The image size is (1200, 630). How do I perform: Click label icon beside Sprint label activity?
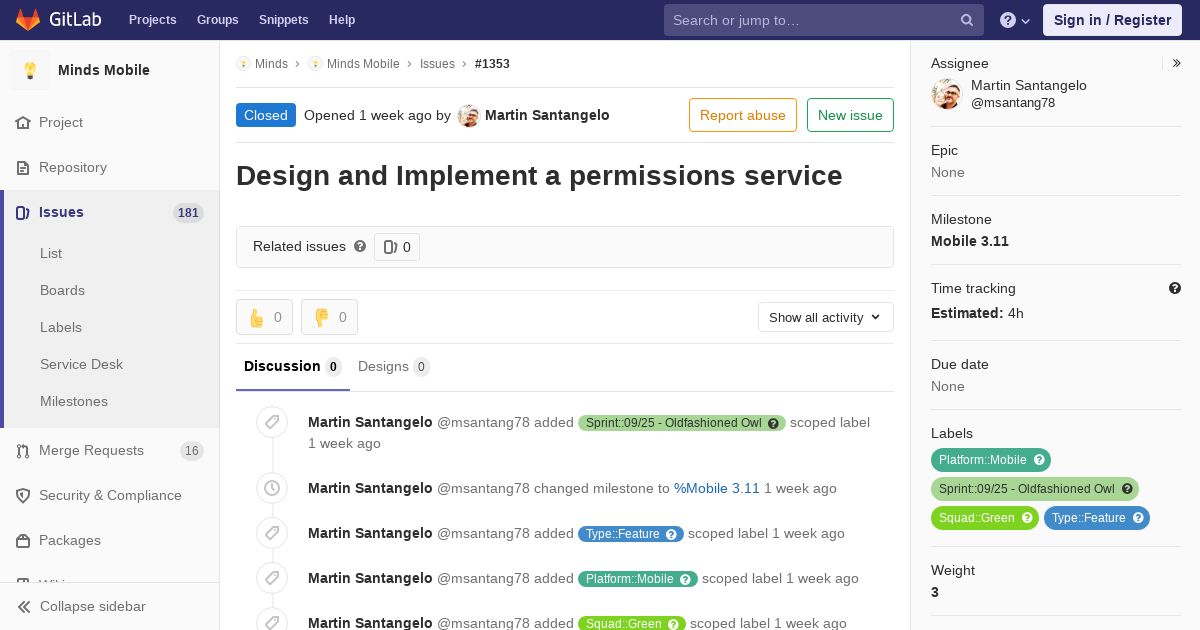272,422
